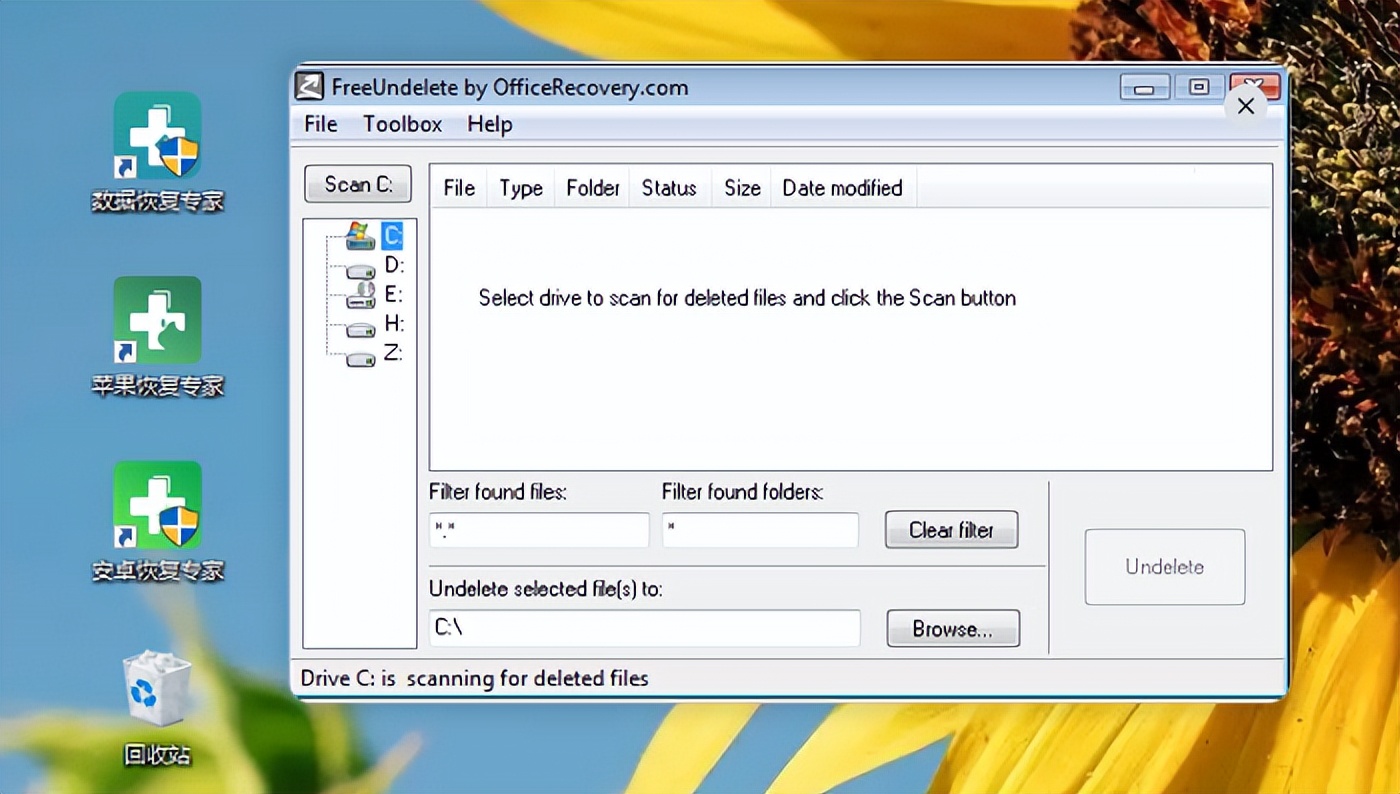Open the File menu
The image size is (1400, 794).
click(321, 124)
